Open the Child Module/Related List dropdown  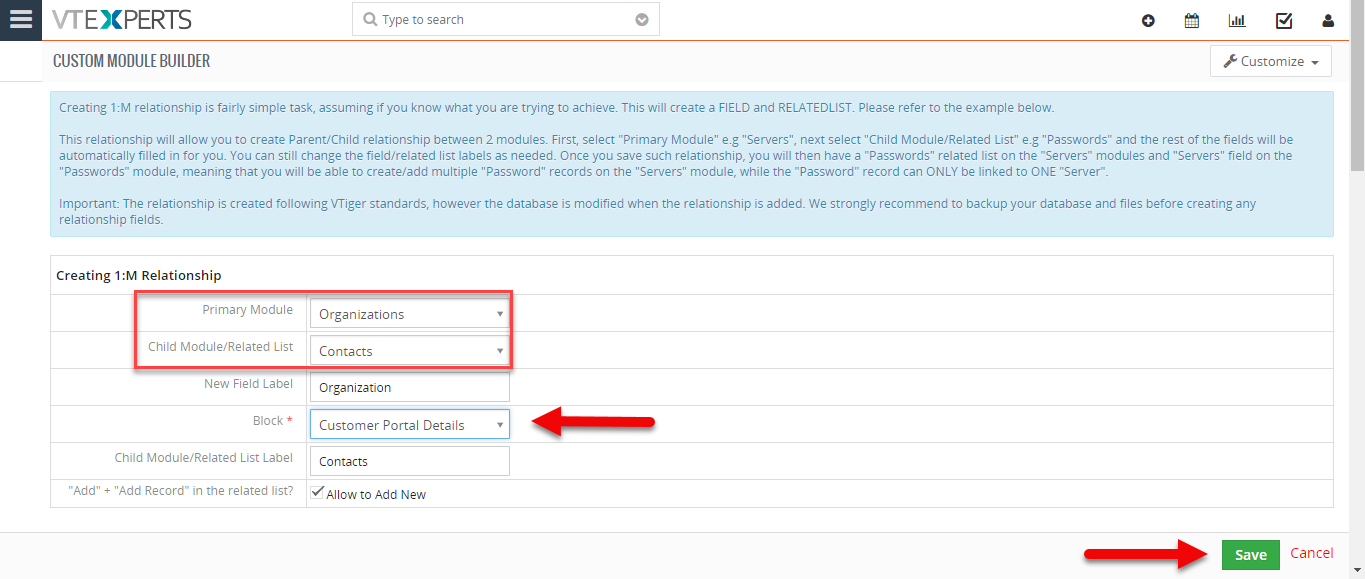[x=410, y=351]
